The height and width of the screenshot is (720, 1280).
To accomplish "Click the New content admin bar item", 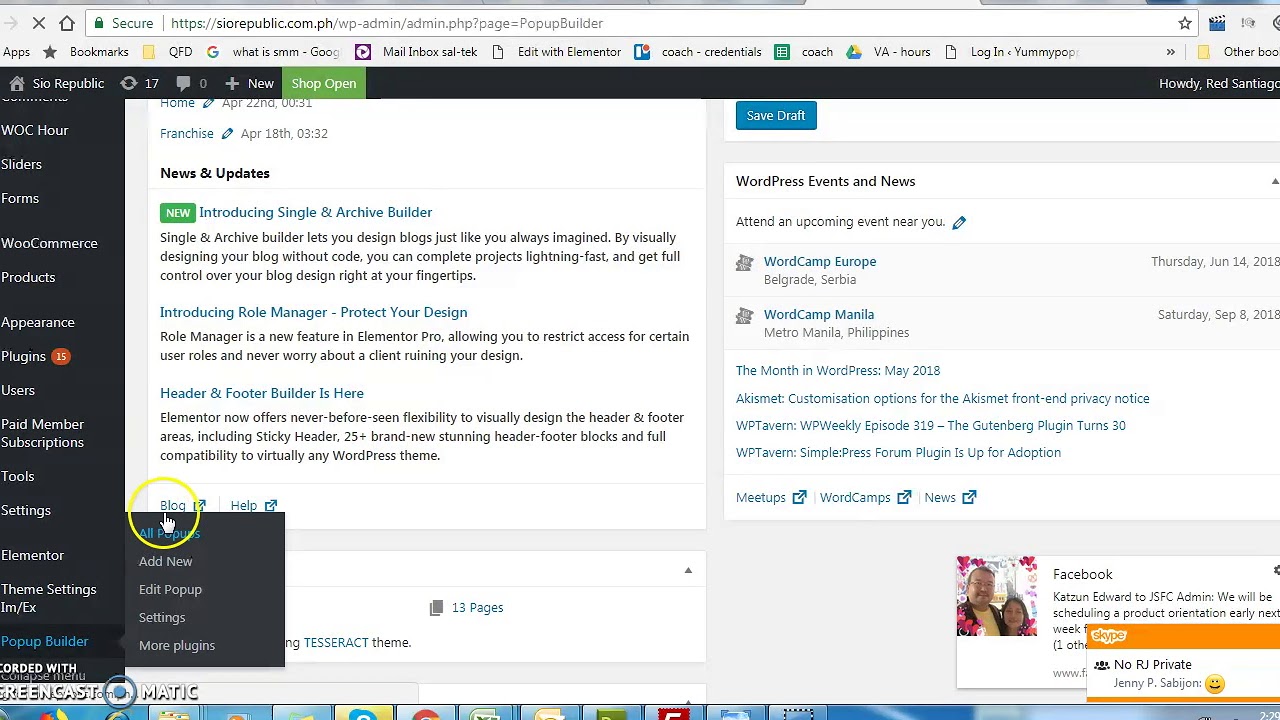I will tap(249, 83).
